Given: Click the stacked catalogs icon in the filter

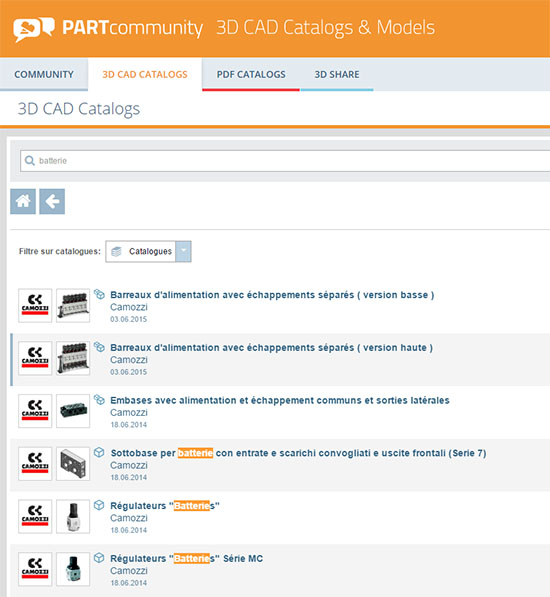Looking at the screenshot, I should [x=116, y=251].
